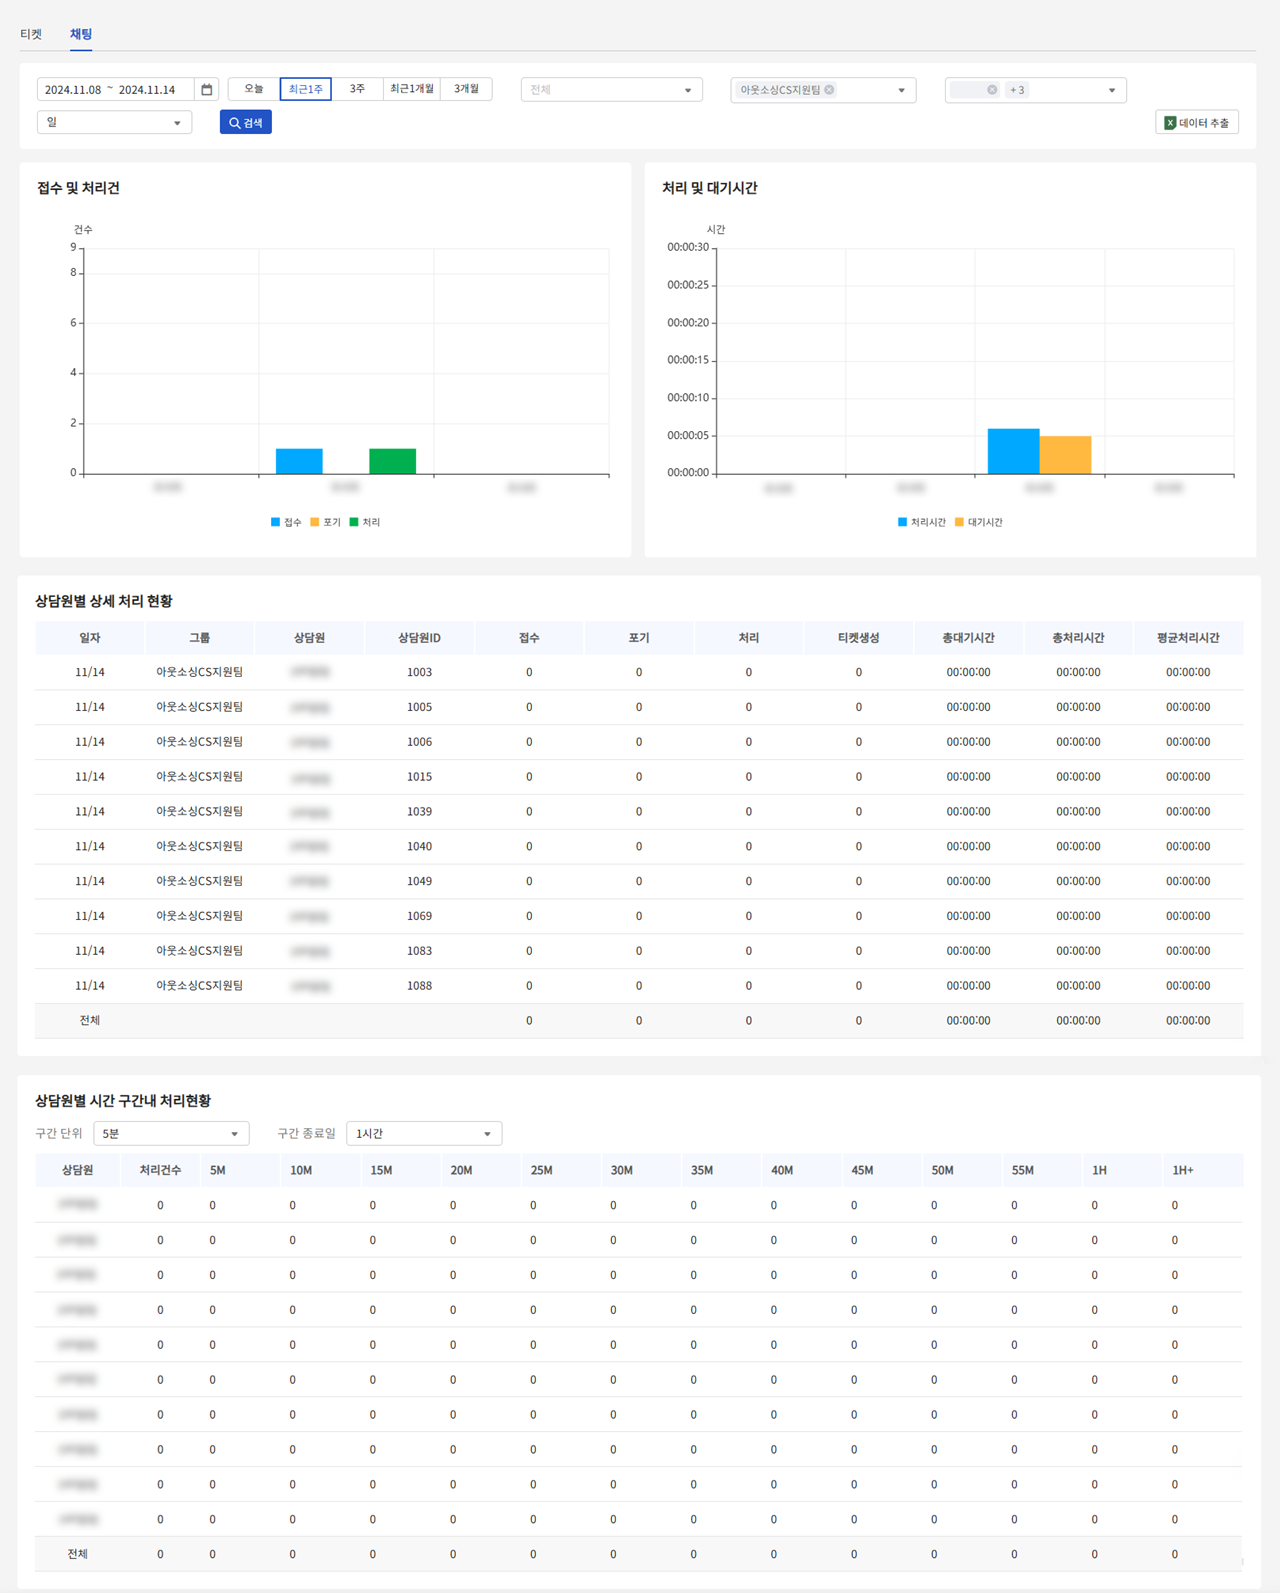Expand the 구간 종료일 1시간 dropdown

click(424, 1134)
